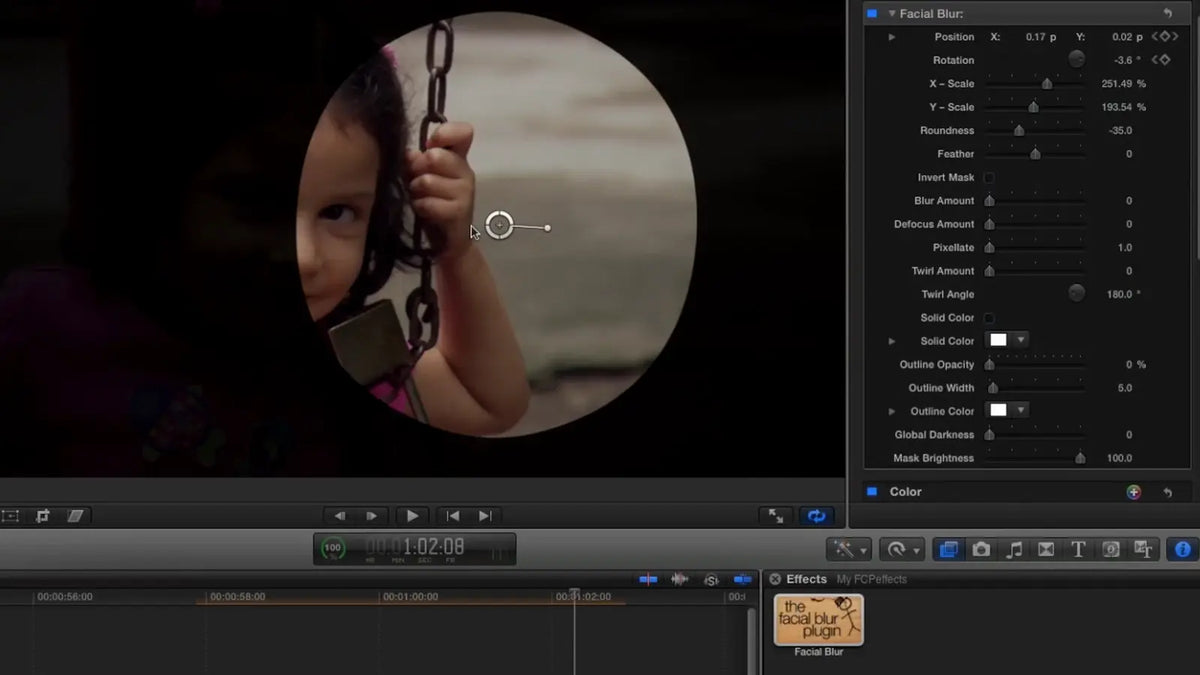Disable the Facial Blur effect checkbox
The width and height of the screenshot is (1200, 675).
tap(872, 13)
